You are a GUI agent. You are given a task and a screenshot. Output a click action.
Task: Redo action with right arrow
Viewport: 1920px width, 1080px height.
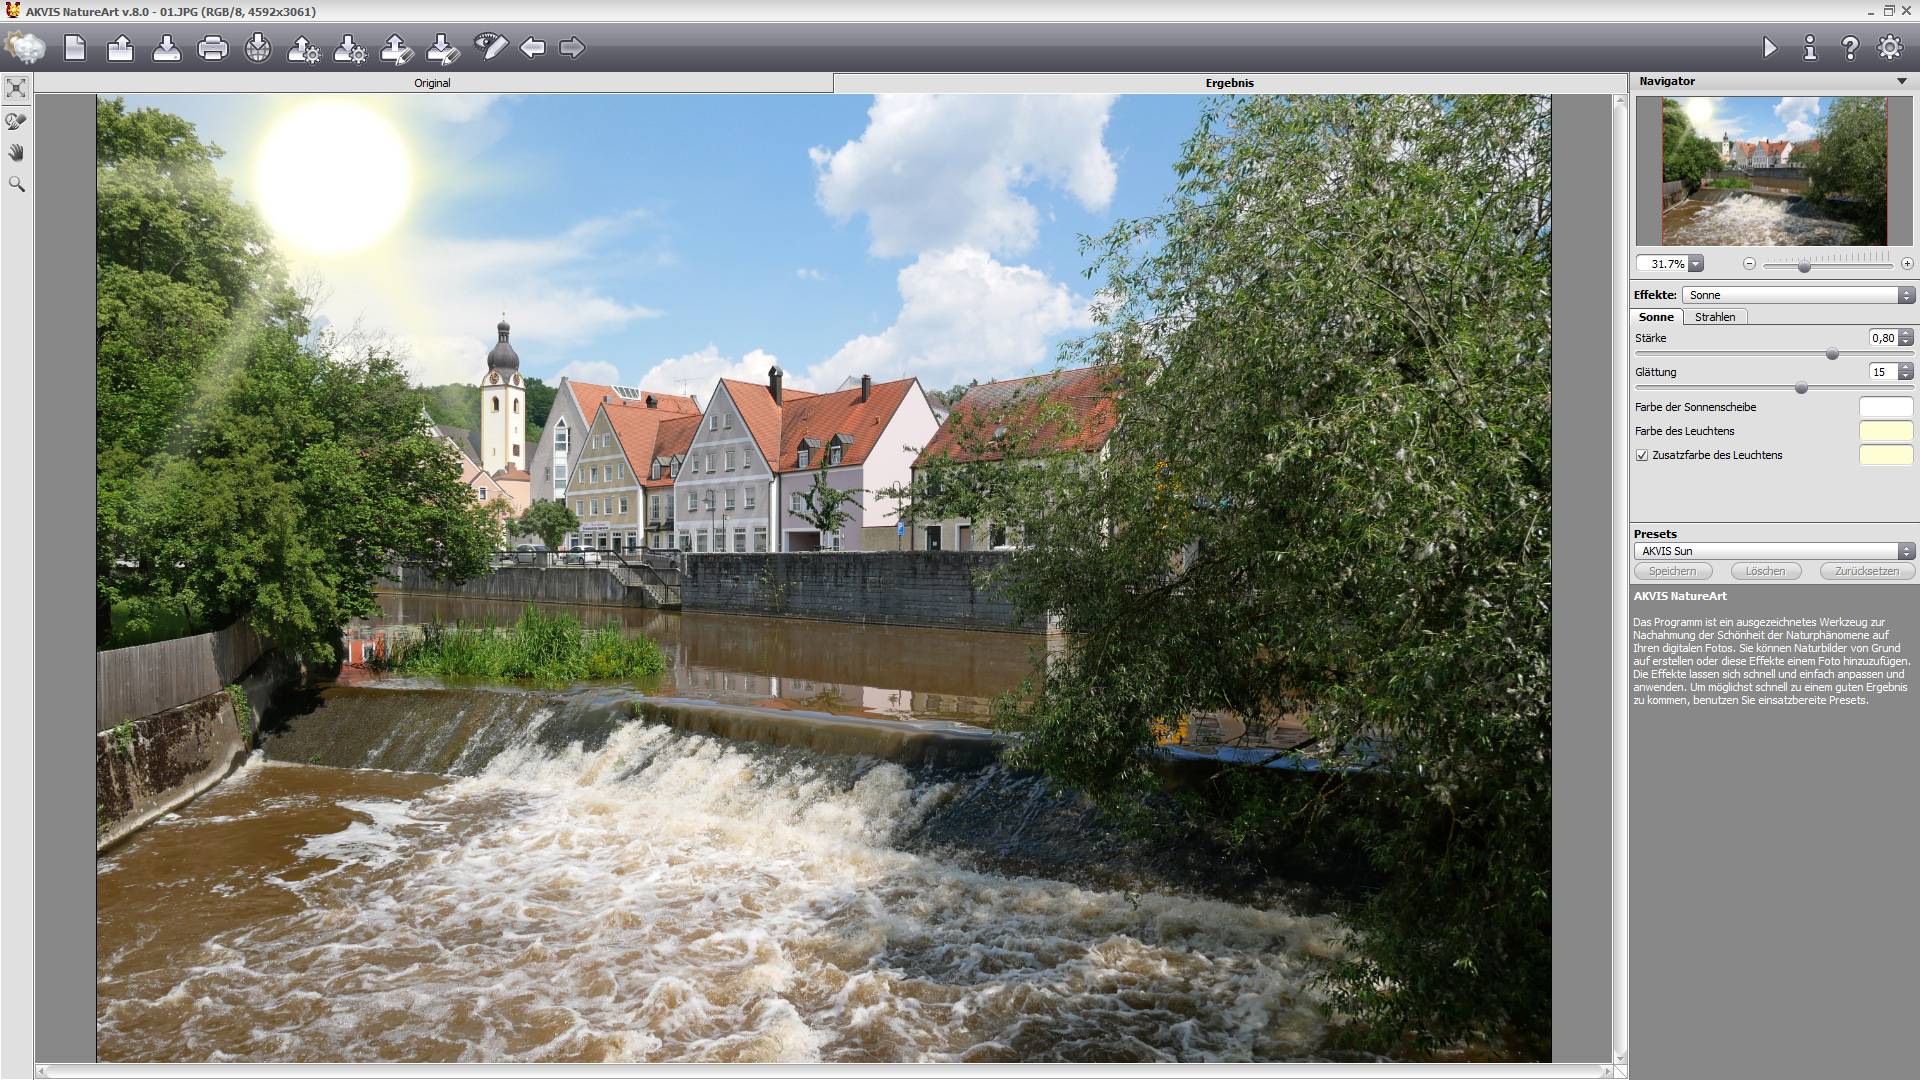572,47
